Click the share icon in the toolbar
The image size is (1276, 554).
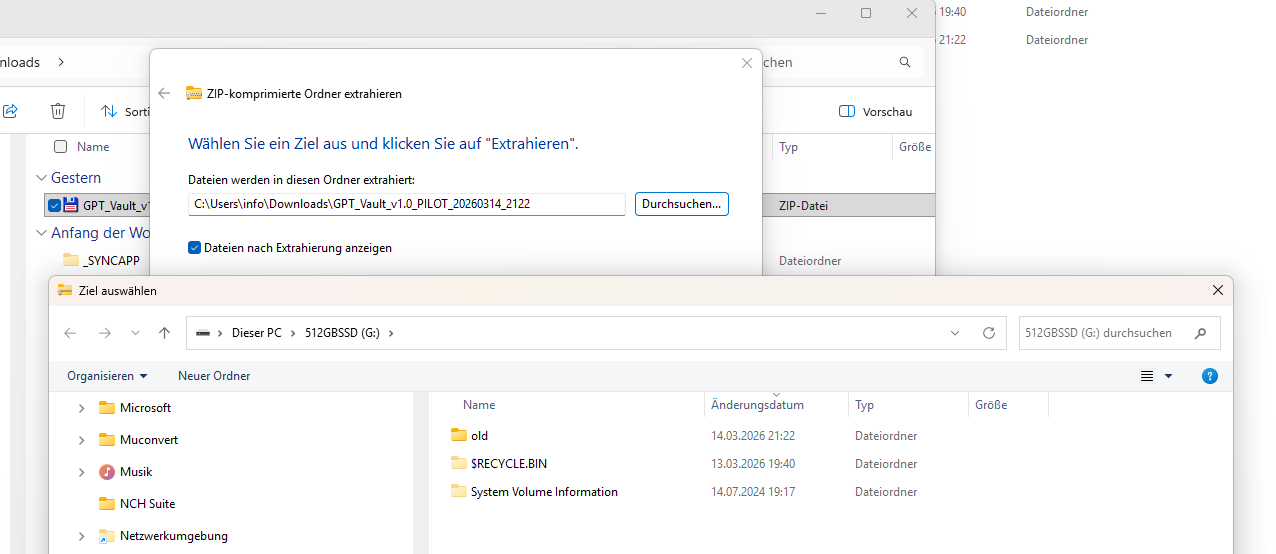(x=11, y=111)
